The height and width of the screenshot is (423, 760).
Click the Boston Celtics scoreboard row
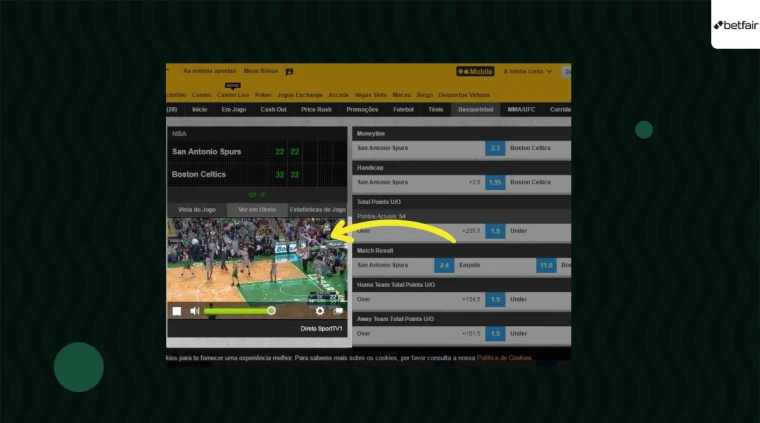click(x=257, y=174)
